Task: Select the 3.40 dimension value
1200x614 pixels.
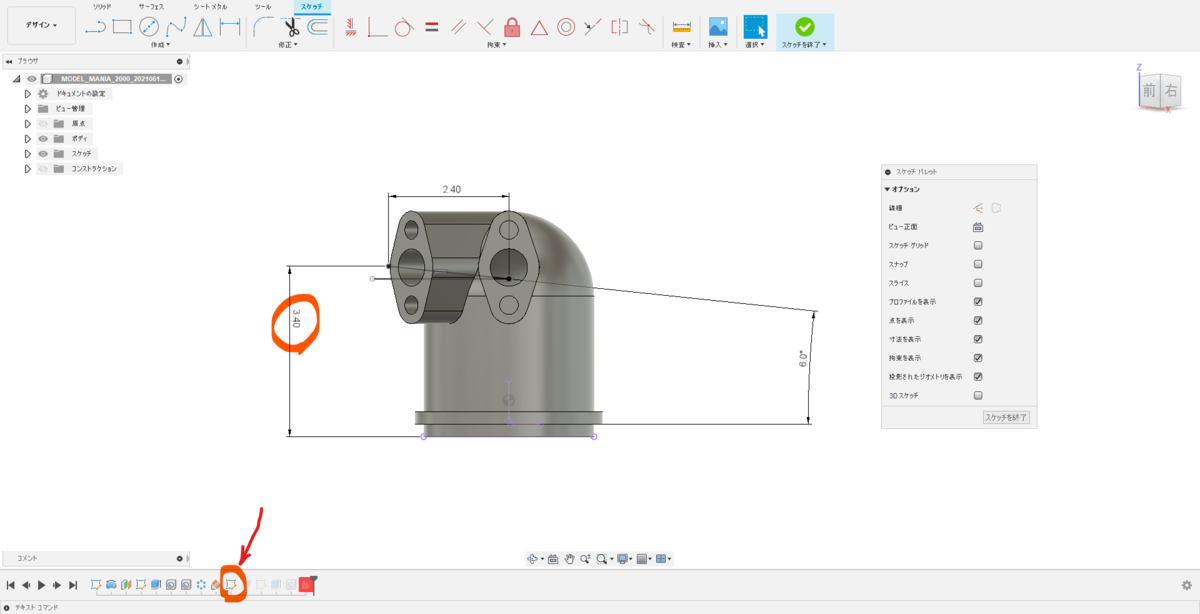Action: 296,318
